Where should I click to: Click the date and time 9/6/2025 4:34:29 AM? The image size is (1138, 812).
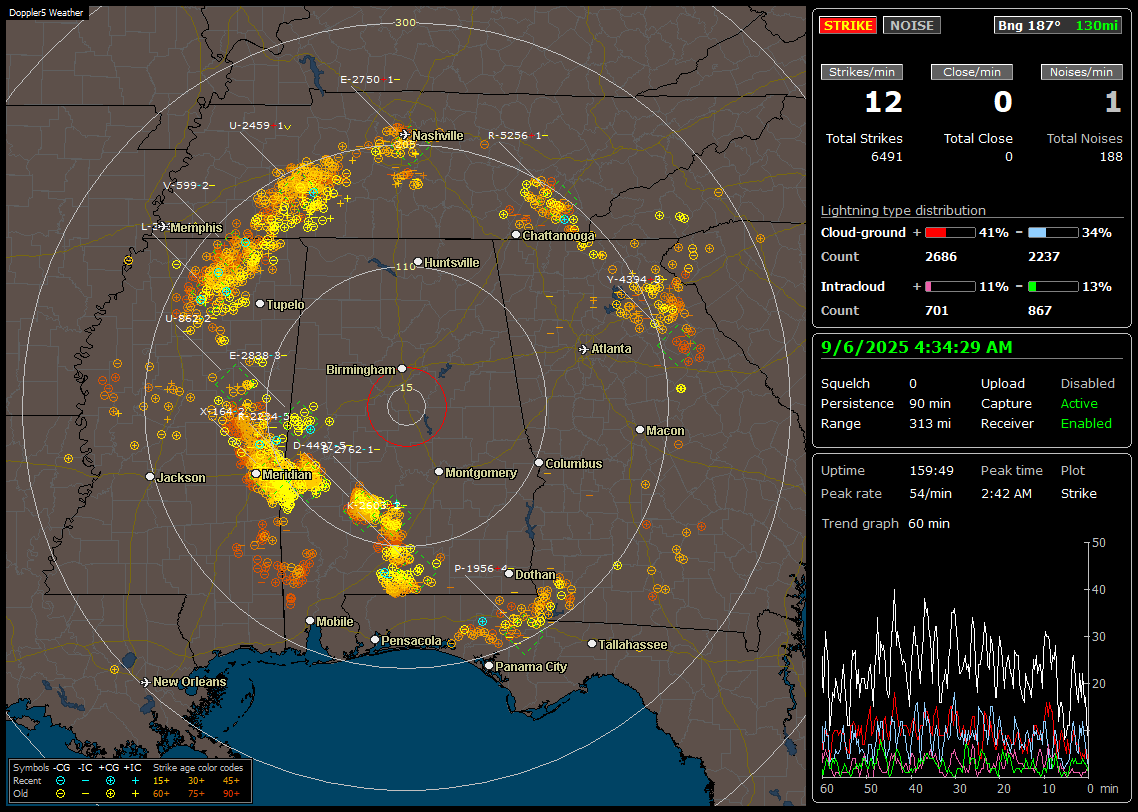916,347
